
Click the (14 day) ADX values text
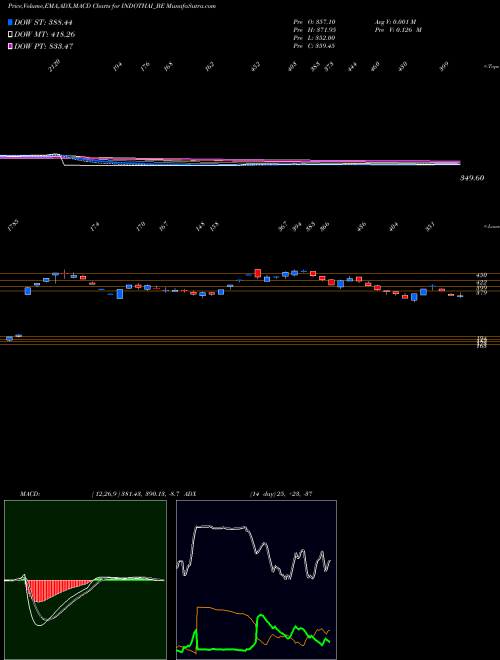(281, 493)
